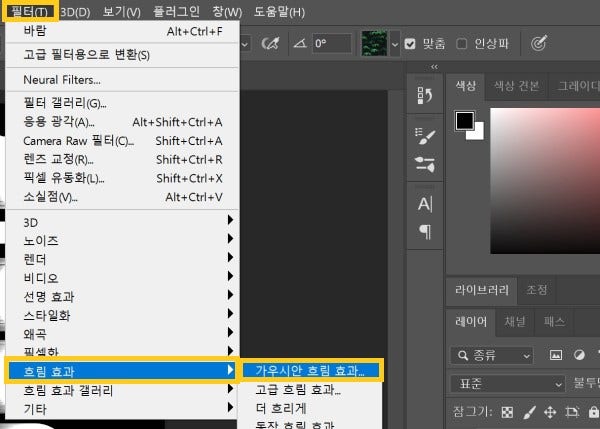Image resolution: width=600 pixels, height=429 pixels.
Task: Expand the 비디오 submenu
Action: [122, 278]
